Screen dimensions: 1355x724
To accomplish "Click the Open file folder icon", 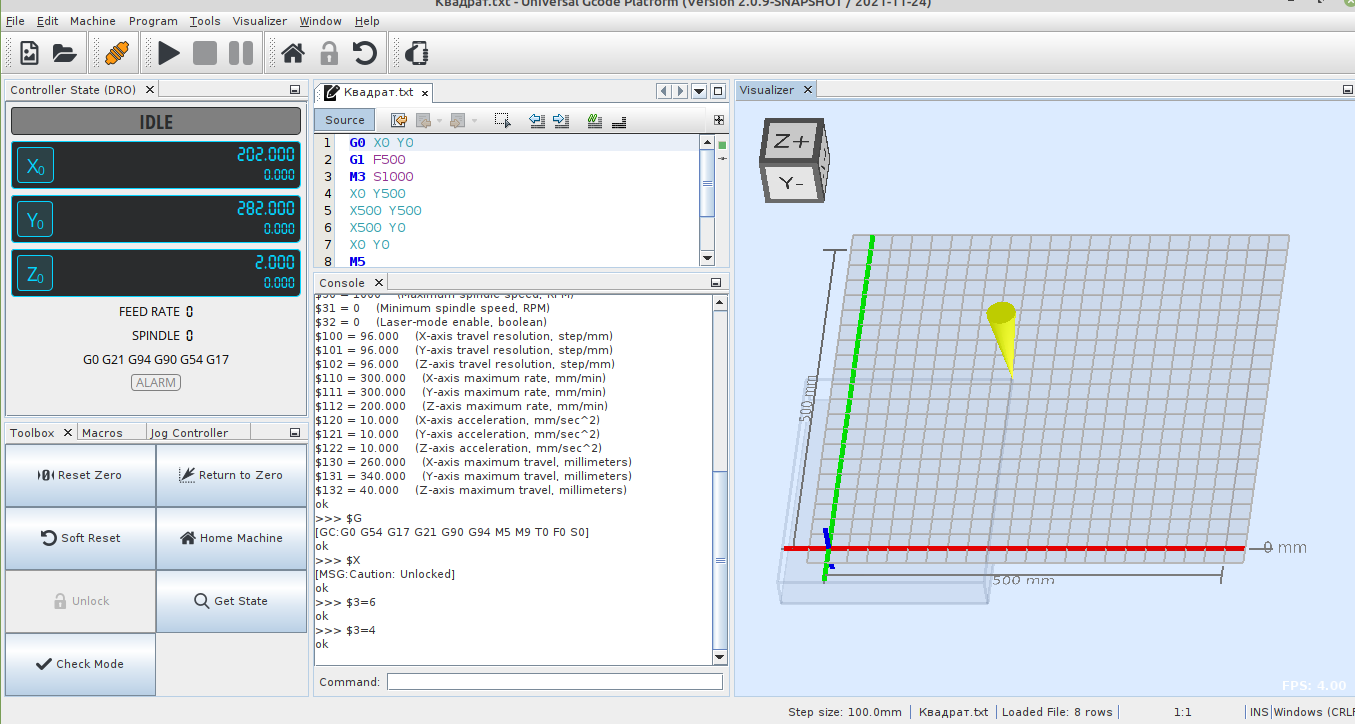I will pos(64,53).
